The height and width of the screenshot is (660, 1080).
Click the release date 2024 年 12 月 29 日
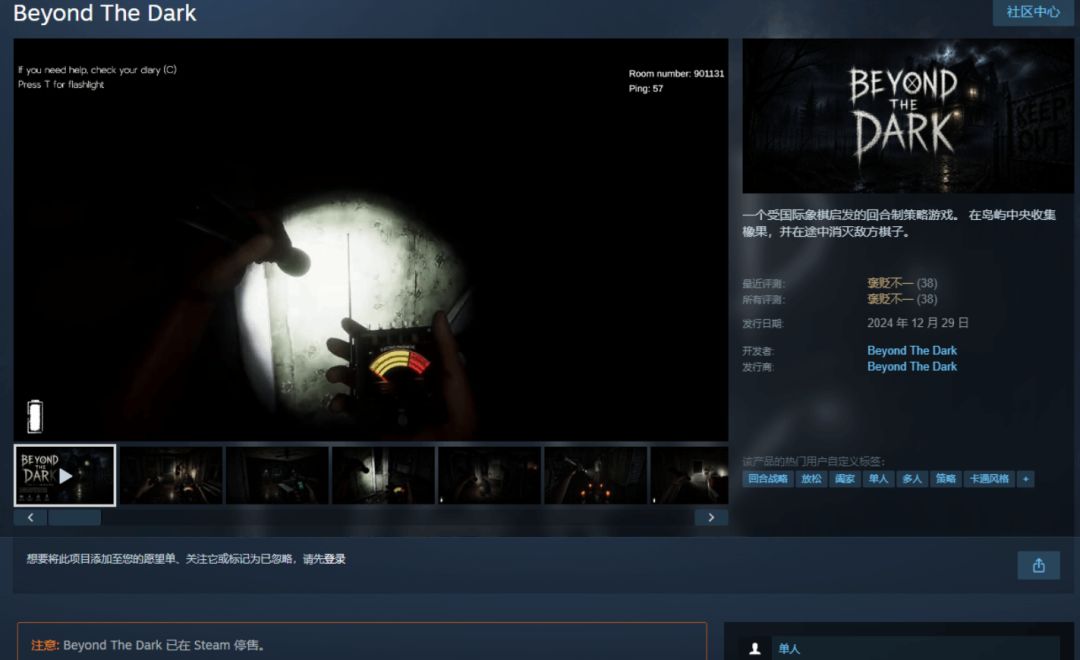coord(917,323)
